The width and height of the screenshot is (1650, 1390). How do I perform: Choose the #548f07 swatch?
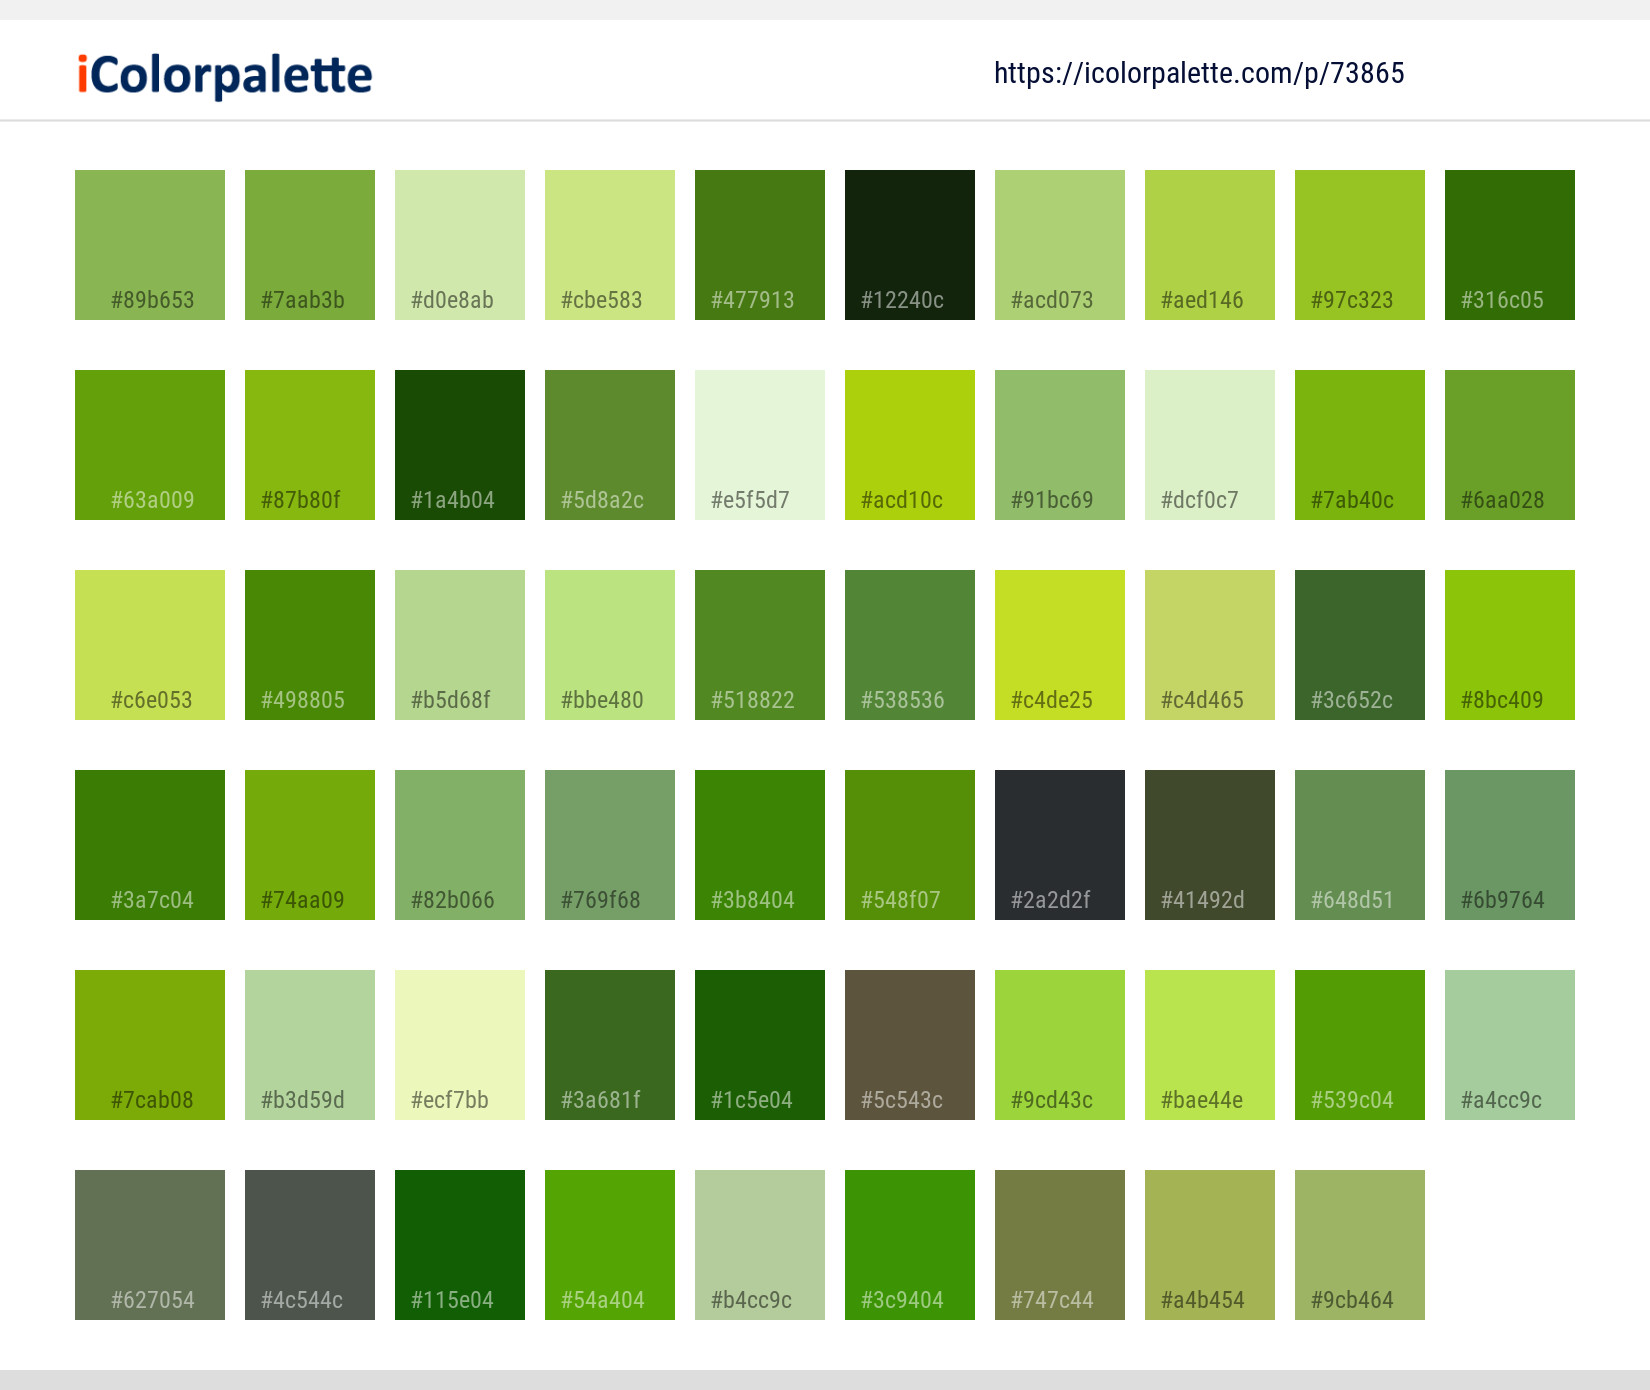click(910, 845)
